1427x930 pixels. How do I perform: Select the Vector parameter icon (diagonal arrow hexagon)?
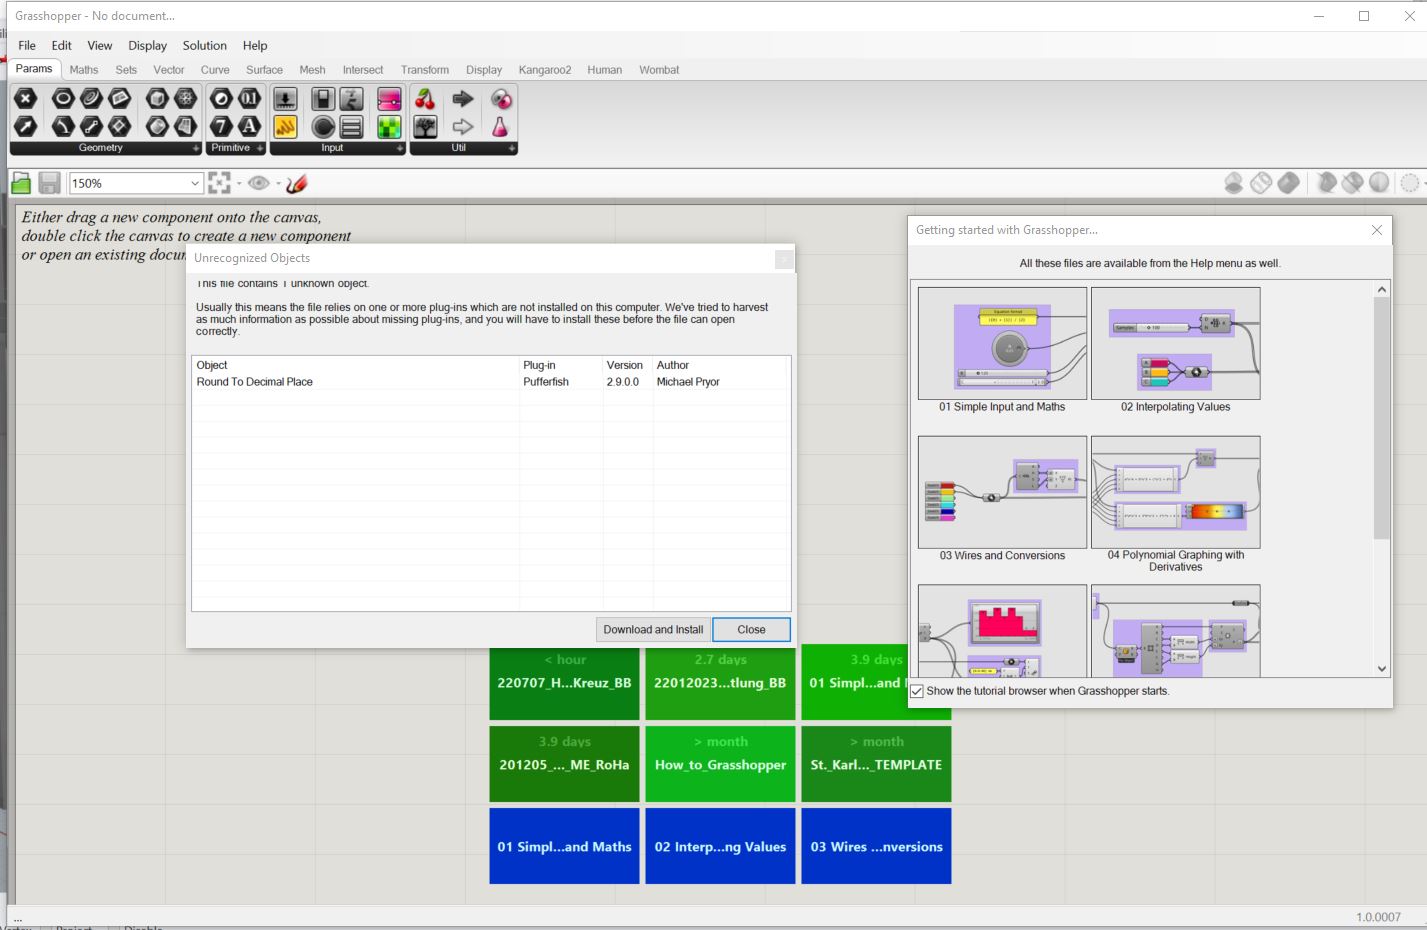[x=26, y=126]
